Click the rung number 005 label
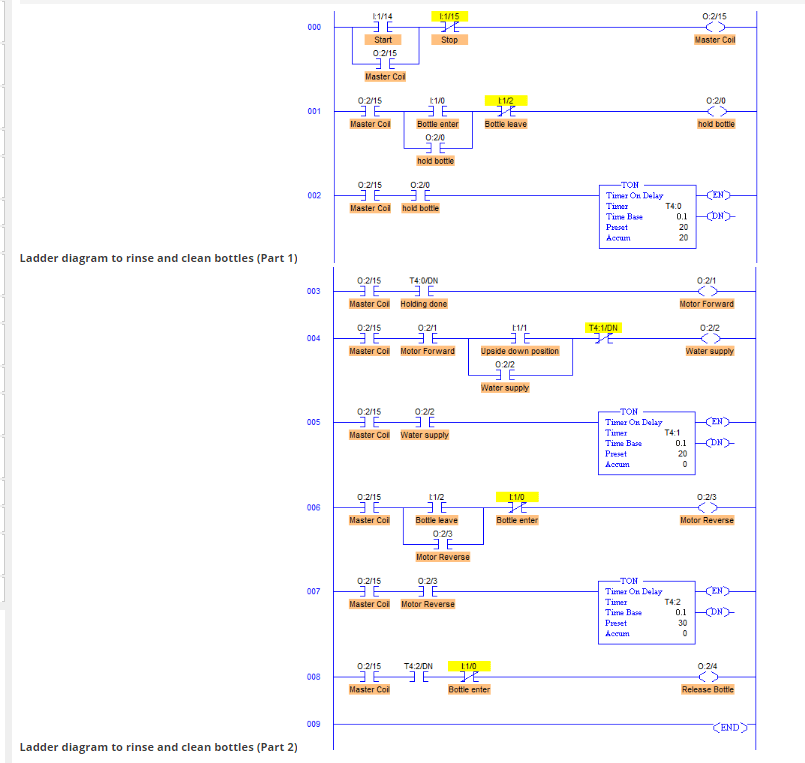Viewport: 805px width, 763px height. tap(313, 423)
